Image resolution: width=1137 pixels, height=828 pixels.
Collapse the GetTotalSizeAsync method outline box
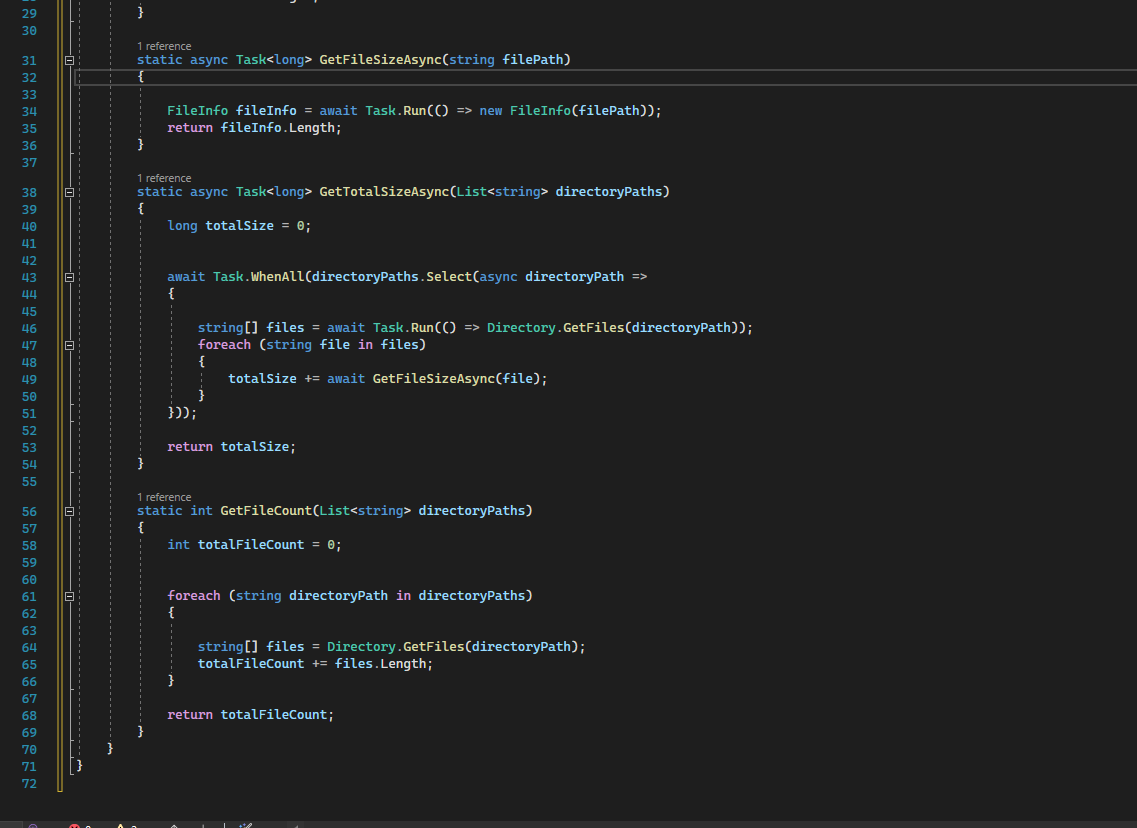coord(70,192)
